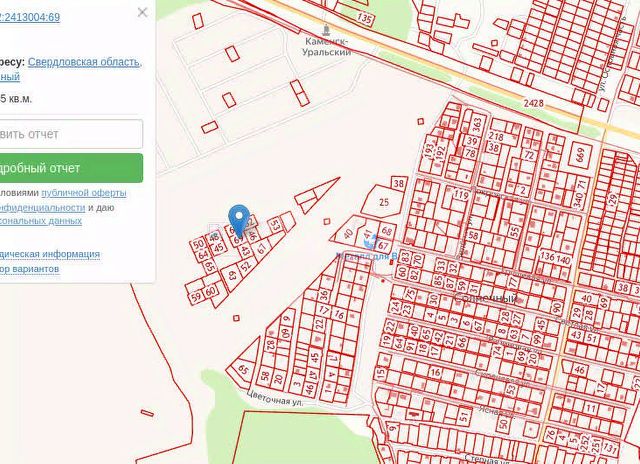Image resolution: width=640 pixels, height=464 pixels.
Task: Select parcel 669 on the map
Action: click(581, 155)
